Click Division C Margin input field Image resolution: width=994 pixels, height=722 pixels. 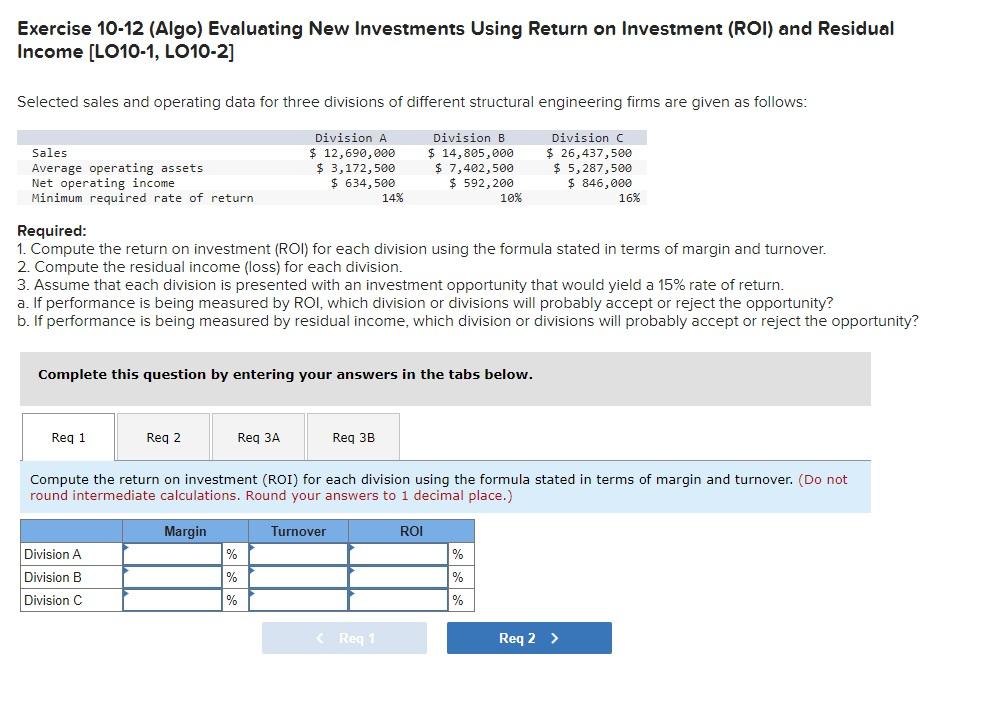(x=172, y=600)
